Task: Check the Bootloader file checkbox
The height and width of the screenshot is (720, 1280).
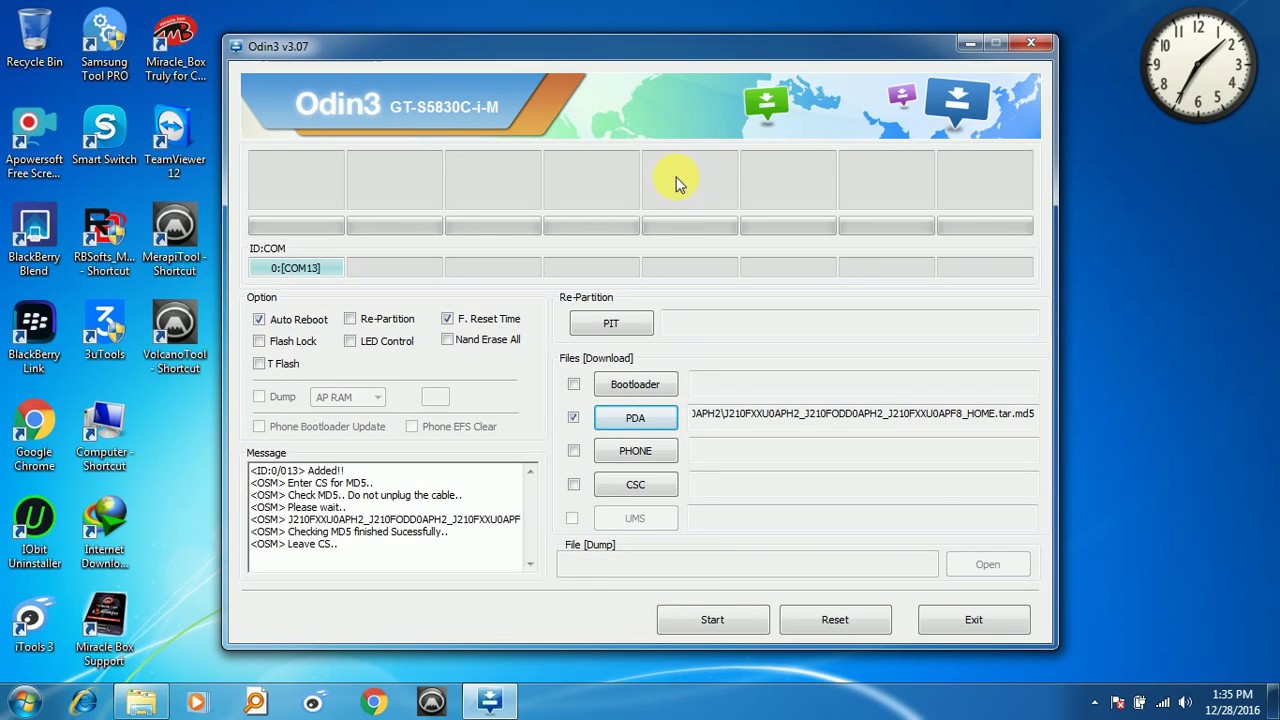Action: click(x=573, y=384)
